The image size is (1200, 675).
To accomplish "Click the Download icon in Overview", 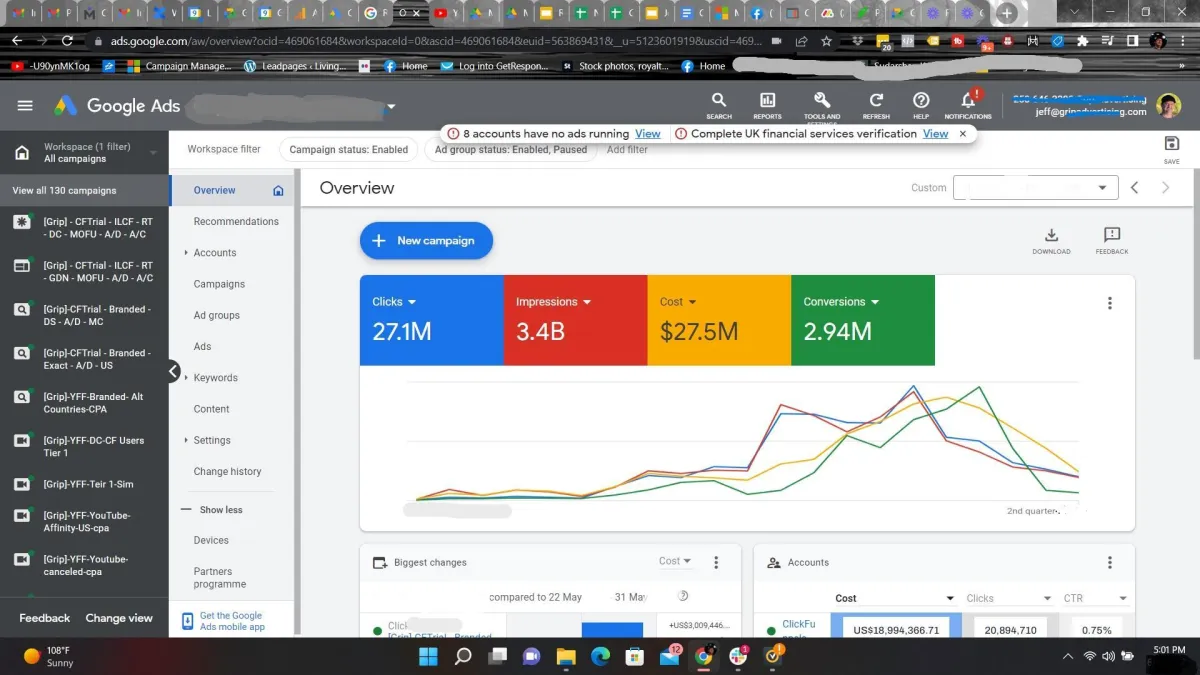I will 1051,235.
